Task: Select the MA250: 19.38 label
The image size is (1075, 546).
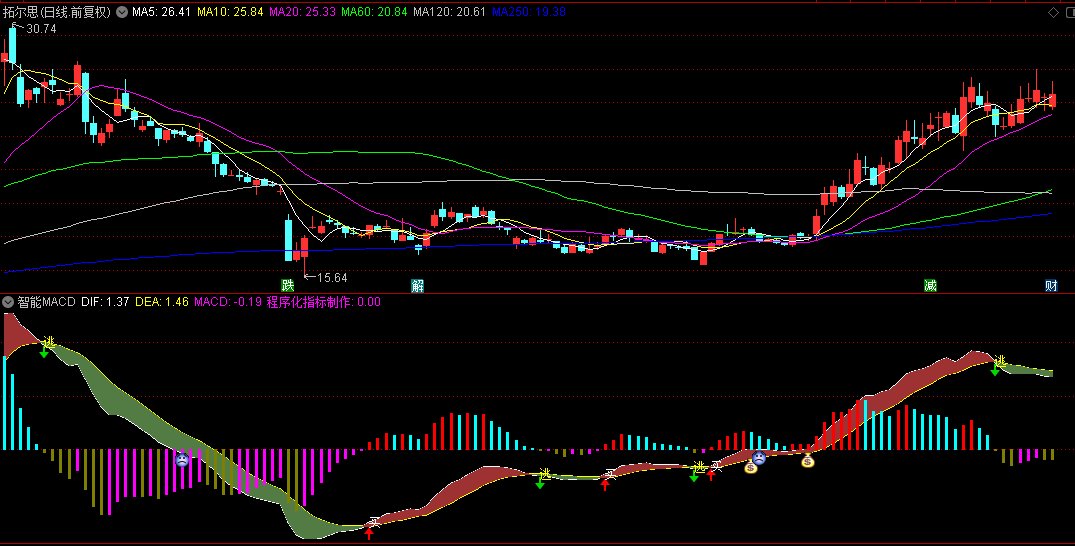Action: pos(529,12)
